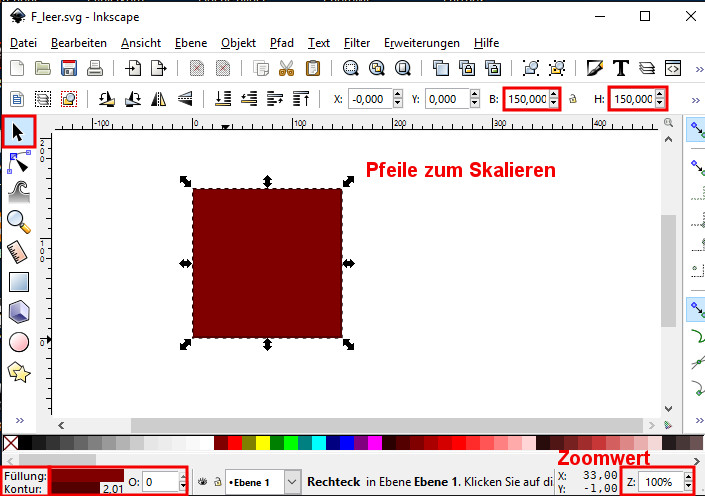This screenshot has width=705, height=496.
Task: Pick the cyan palette swatch
Action: [x=319, y=443]
